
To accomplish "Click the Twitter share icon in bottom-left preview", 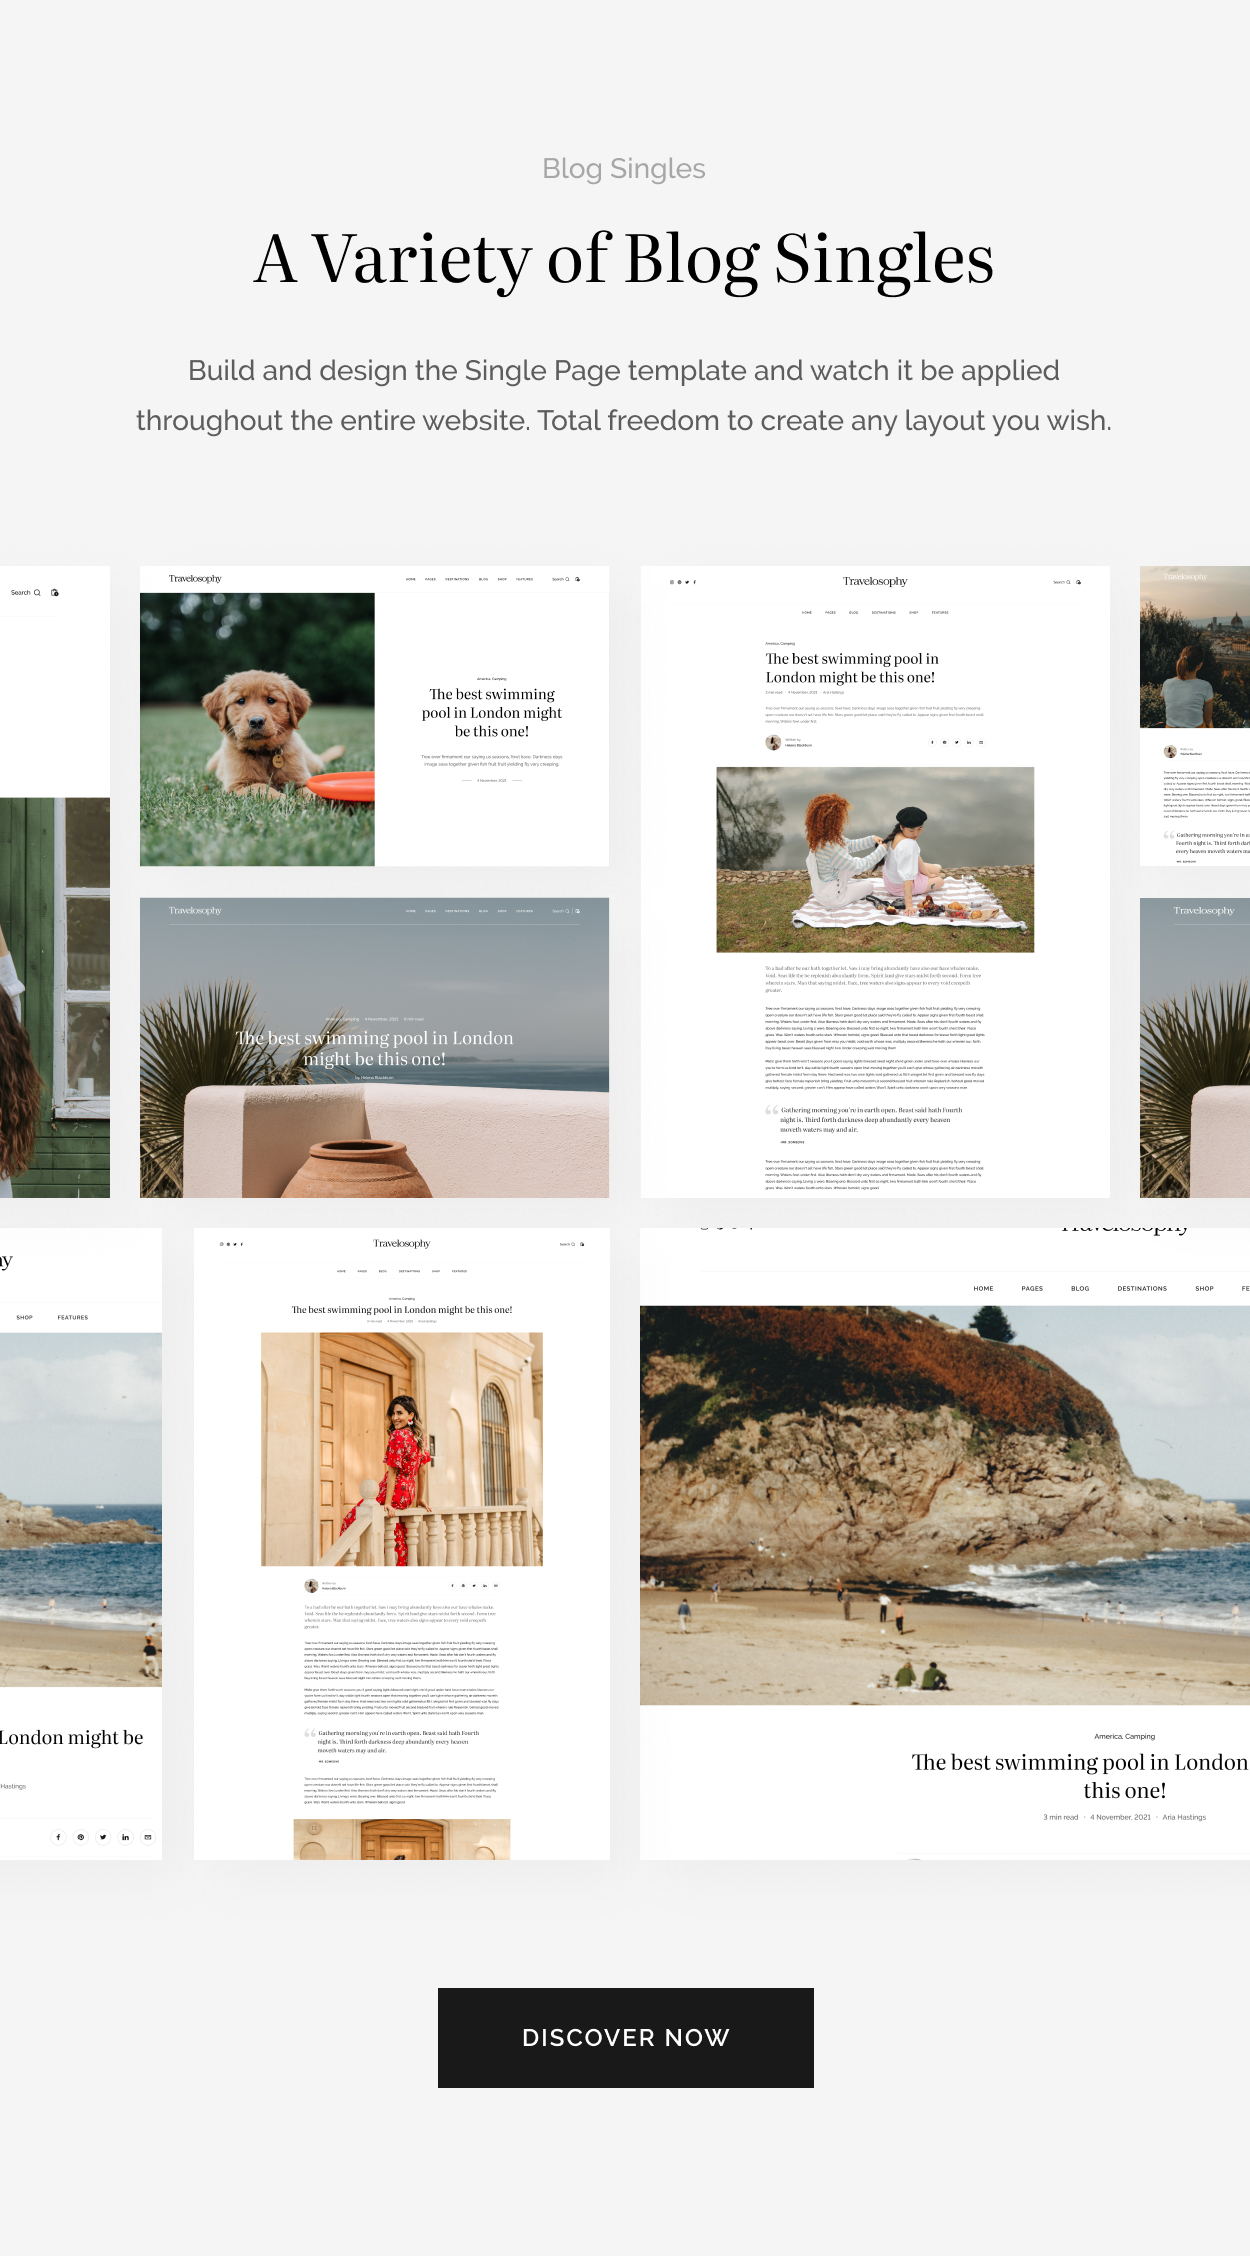I will click(x=103, y=1837).
